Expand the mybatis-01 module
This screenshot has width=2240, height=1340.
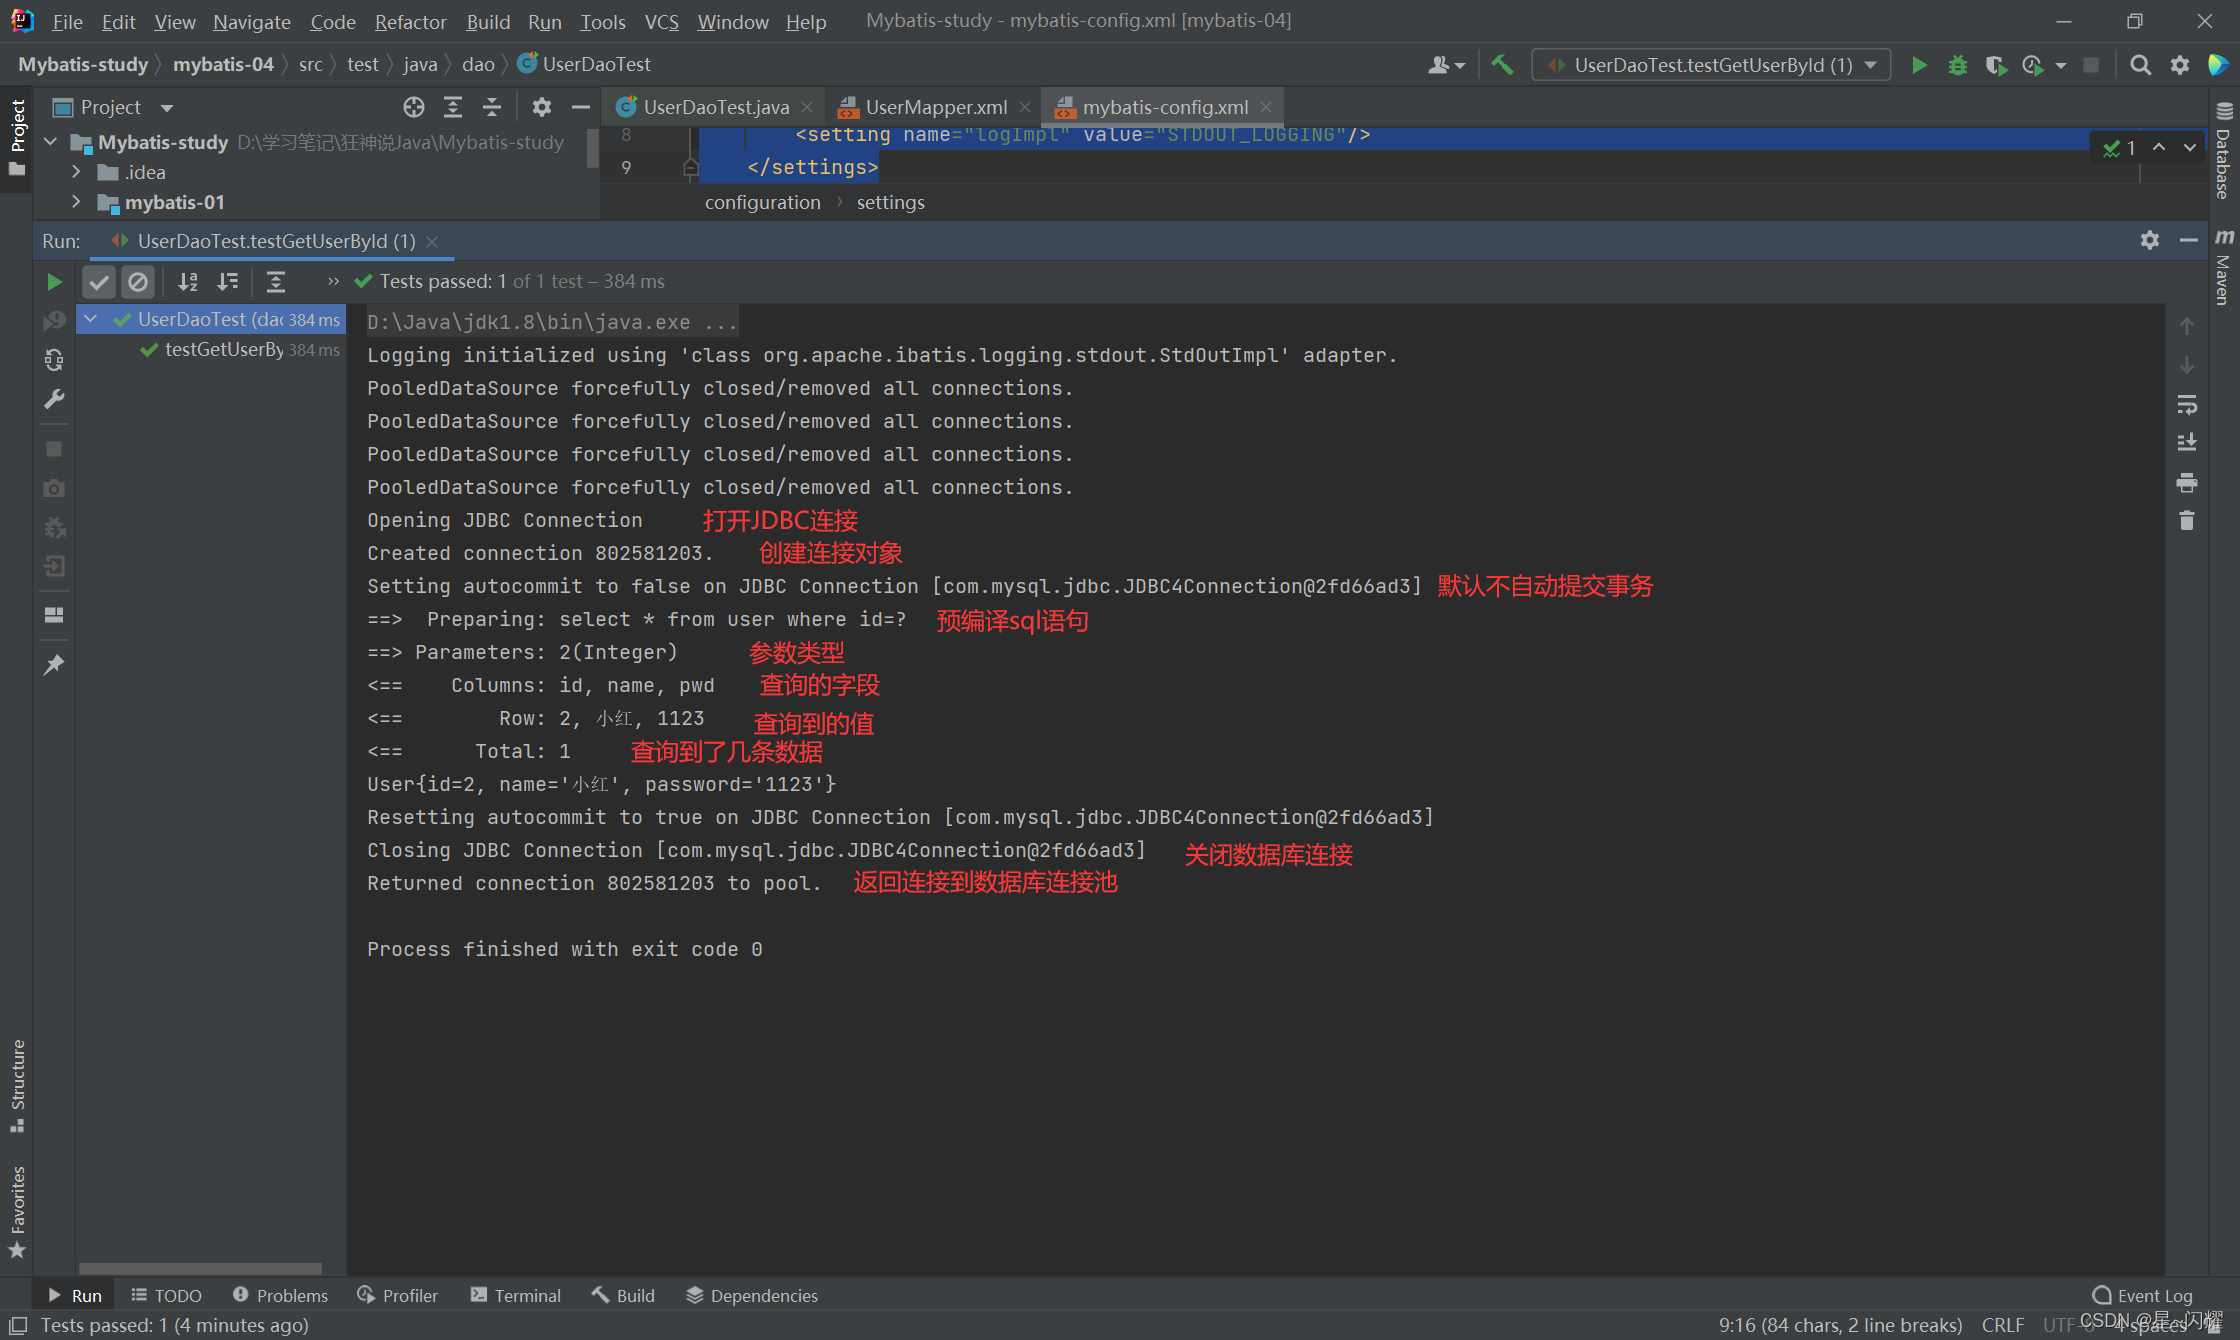(x=76, y=202)
